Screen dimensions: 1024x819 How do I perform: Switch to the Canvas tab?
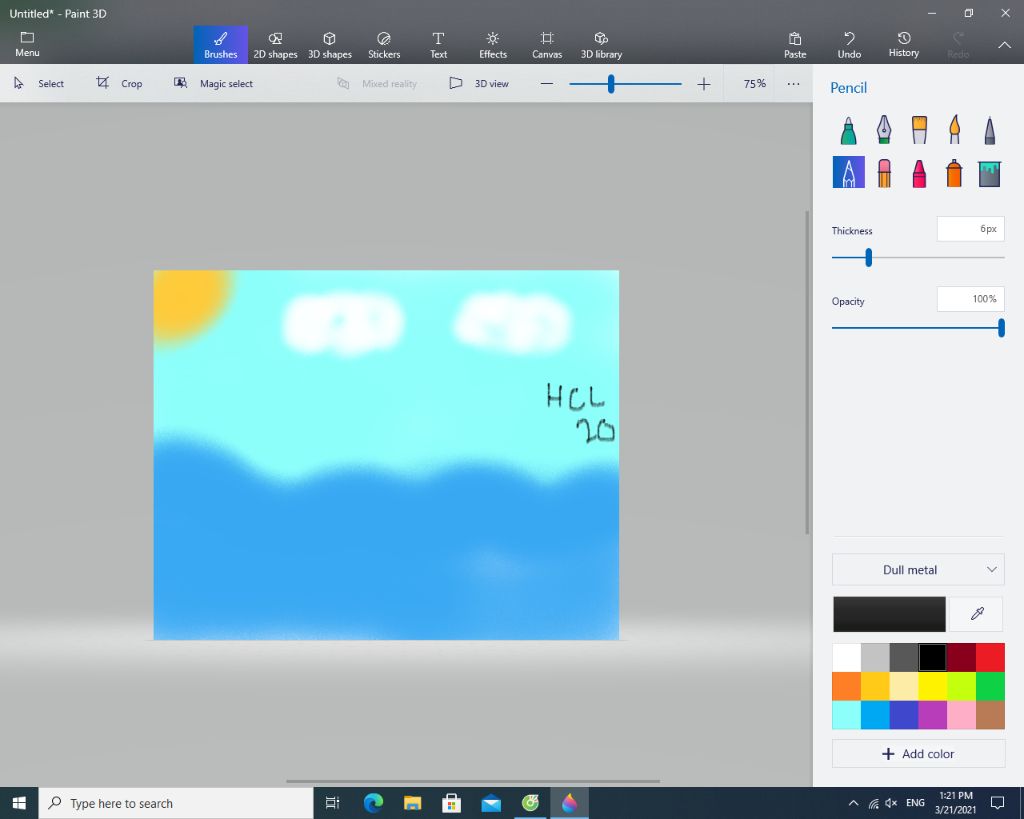(547, 45)
